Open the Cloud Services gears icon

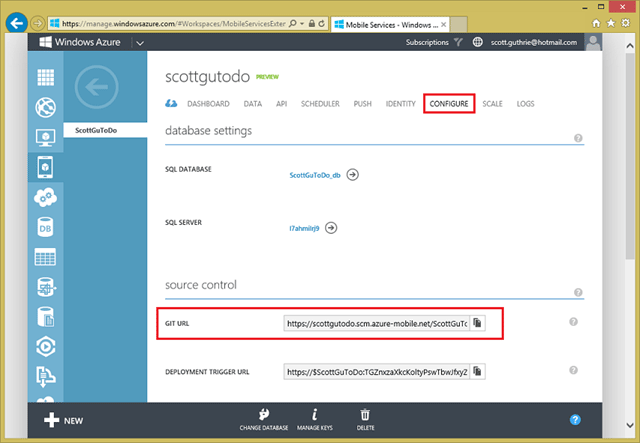click(45, 198)
